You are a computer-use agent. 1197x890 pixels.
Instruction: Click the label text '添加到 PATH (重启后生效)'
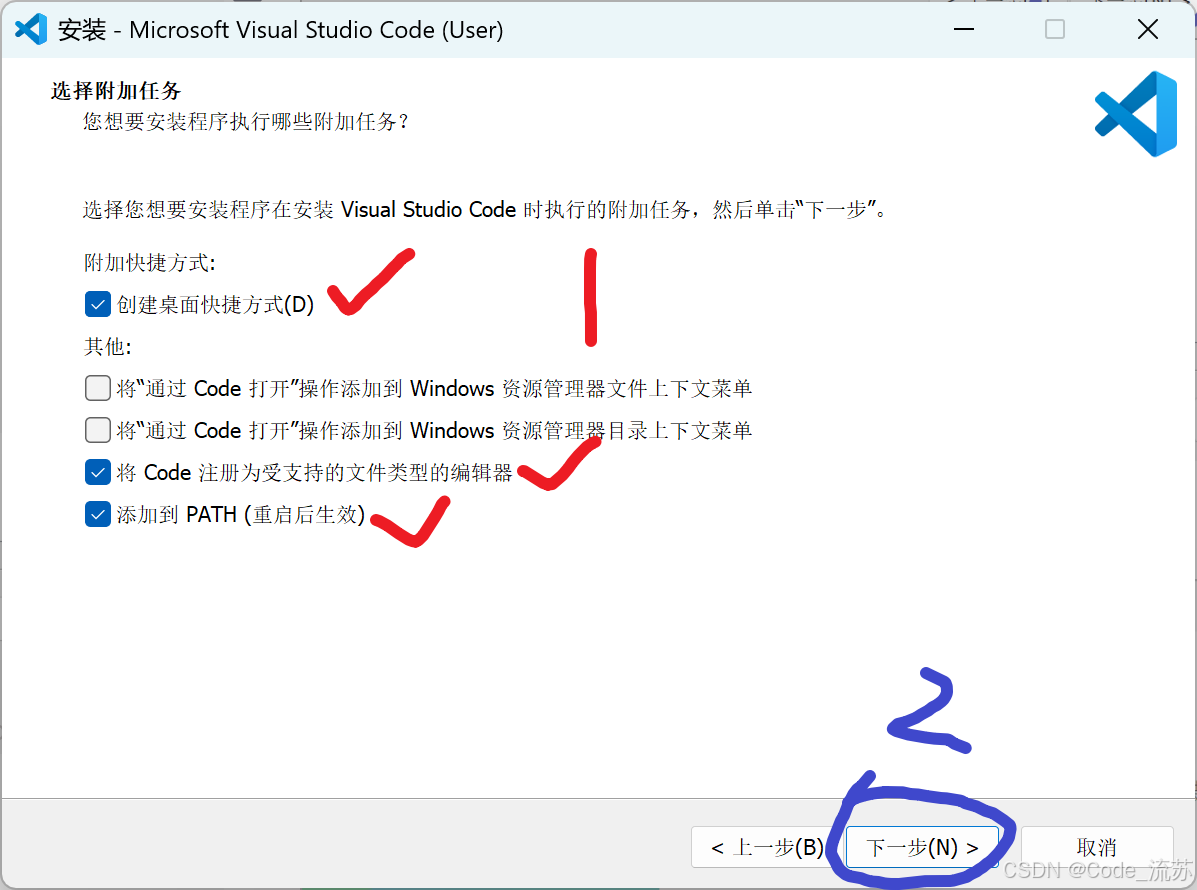pyautogui.click(x=241, y=514)
